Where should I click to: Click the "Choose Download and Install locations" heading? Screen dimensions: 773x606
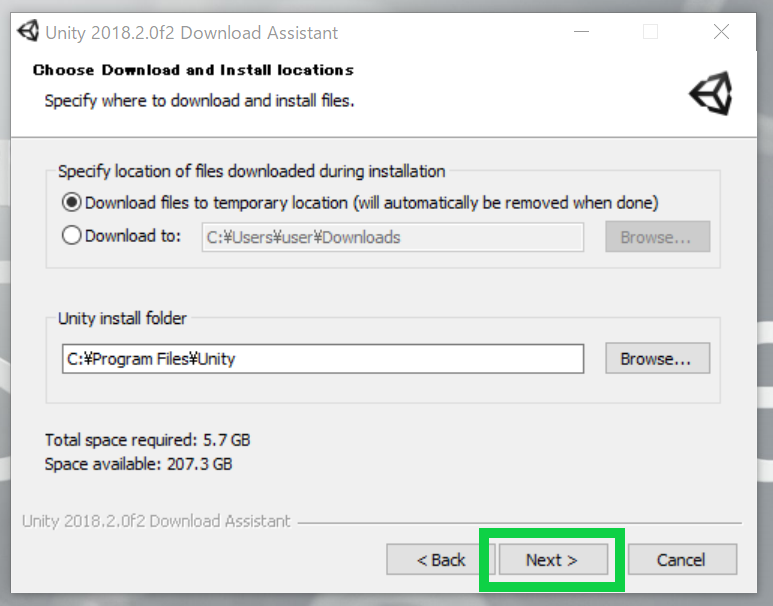[x=193, y=70]
